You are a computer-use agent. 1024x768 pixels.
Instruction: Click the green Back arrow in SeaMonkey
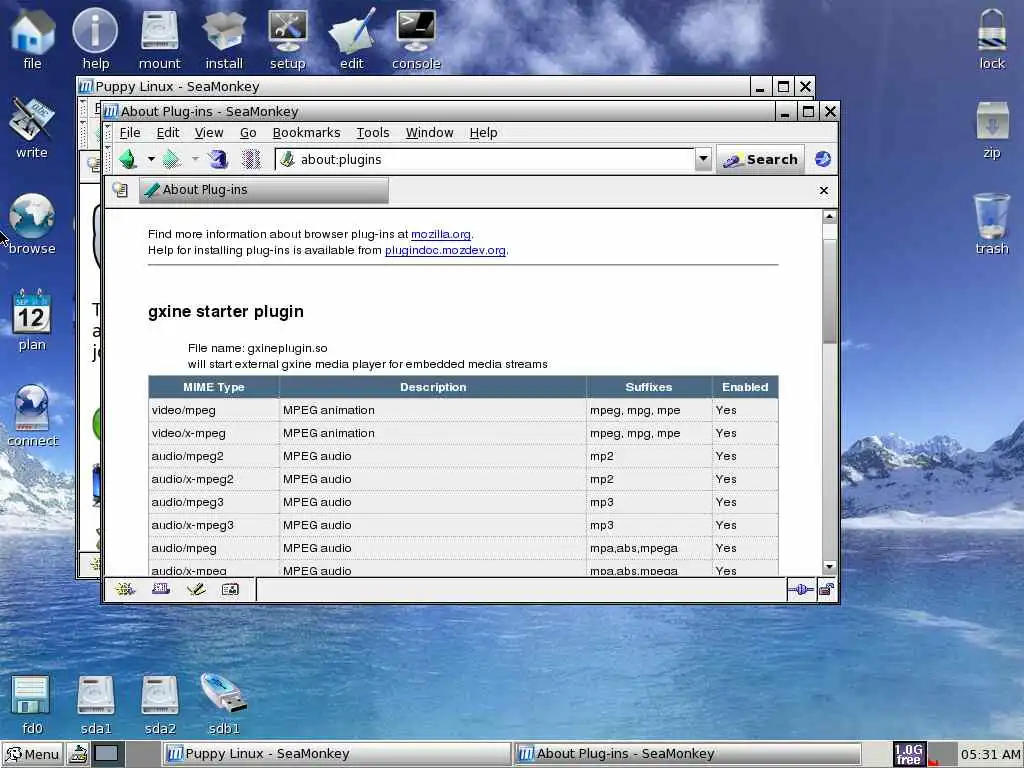pyautogui.click(x=128, y=159)
